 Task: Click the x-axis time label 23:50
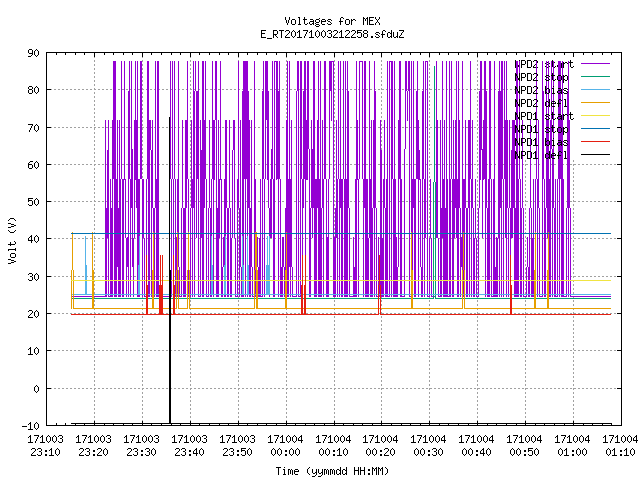(x=237, y=452)
